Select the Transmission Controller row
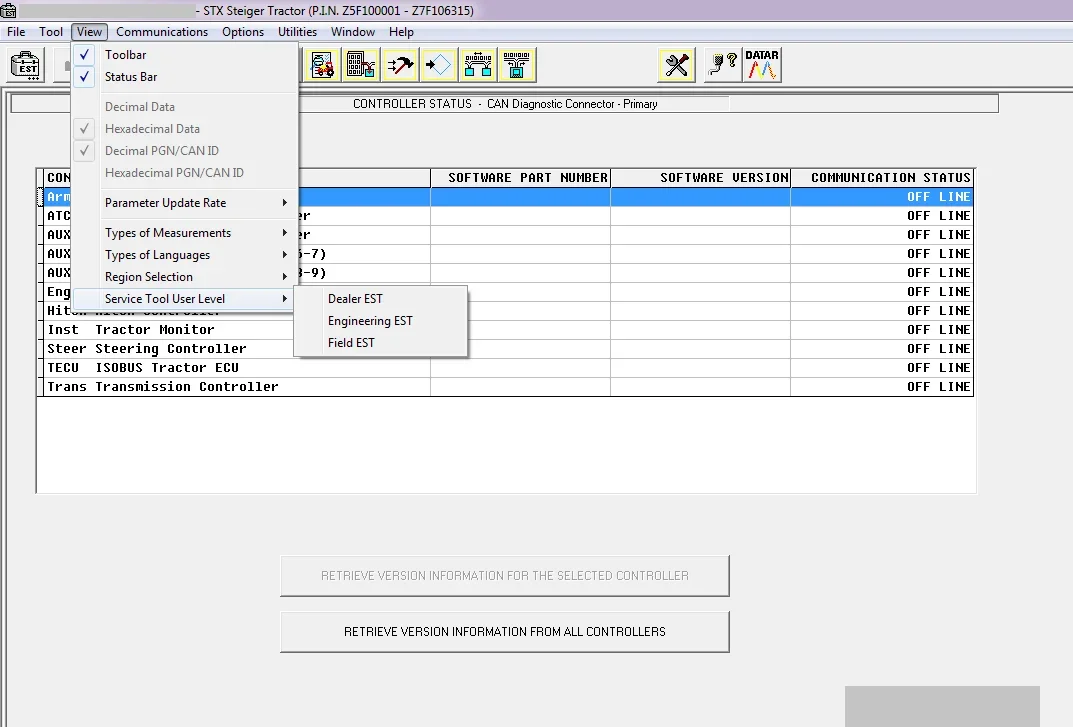1073x727 pixels. (x=160, y=386)
